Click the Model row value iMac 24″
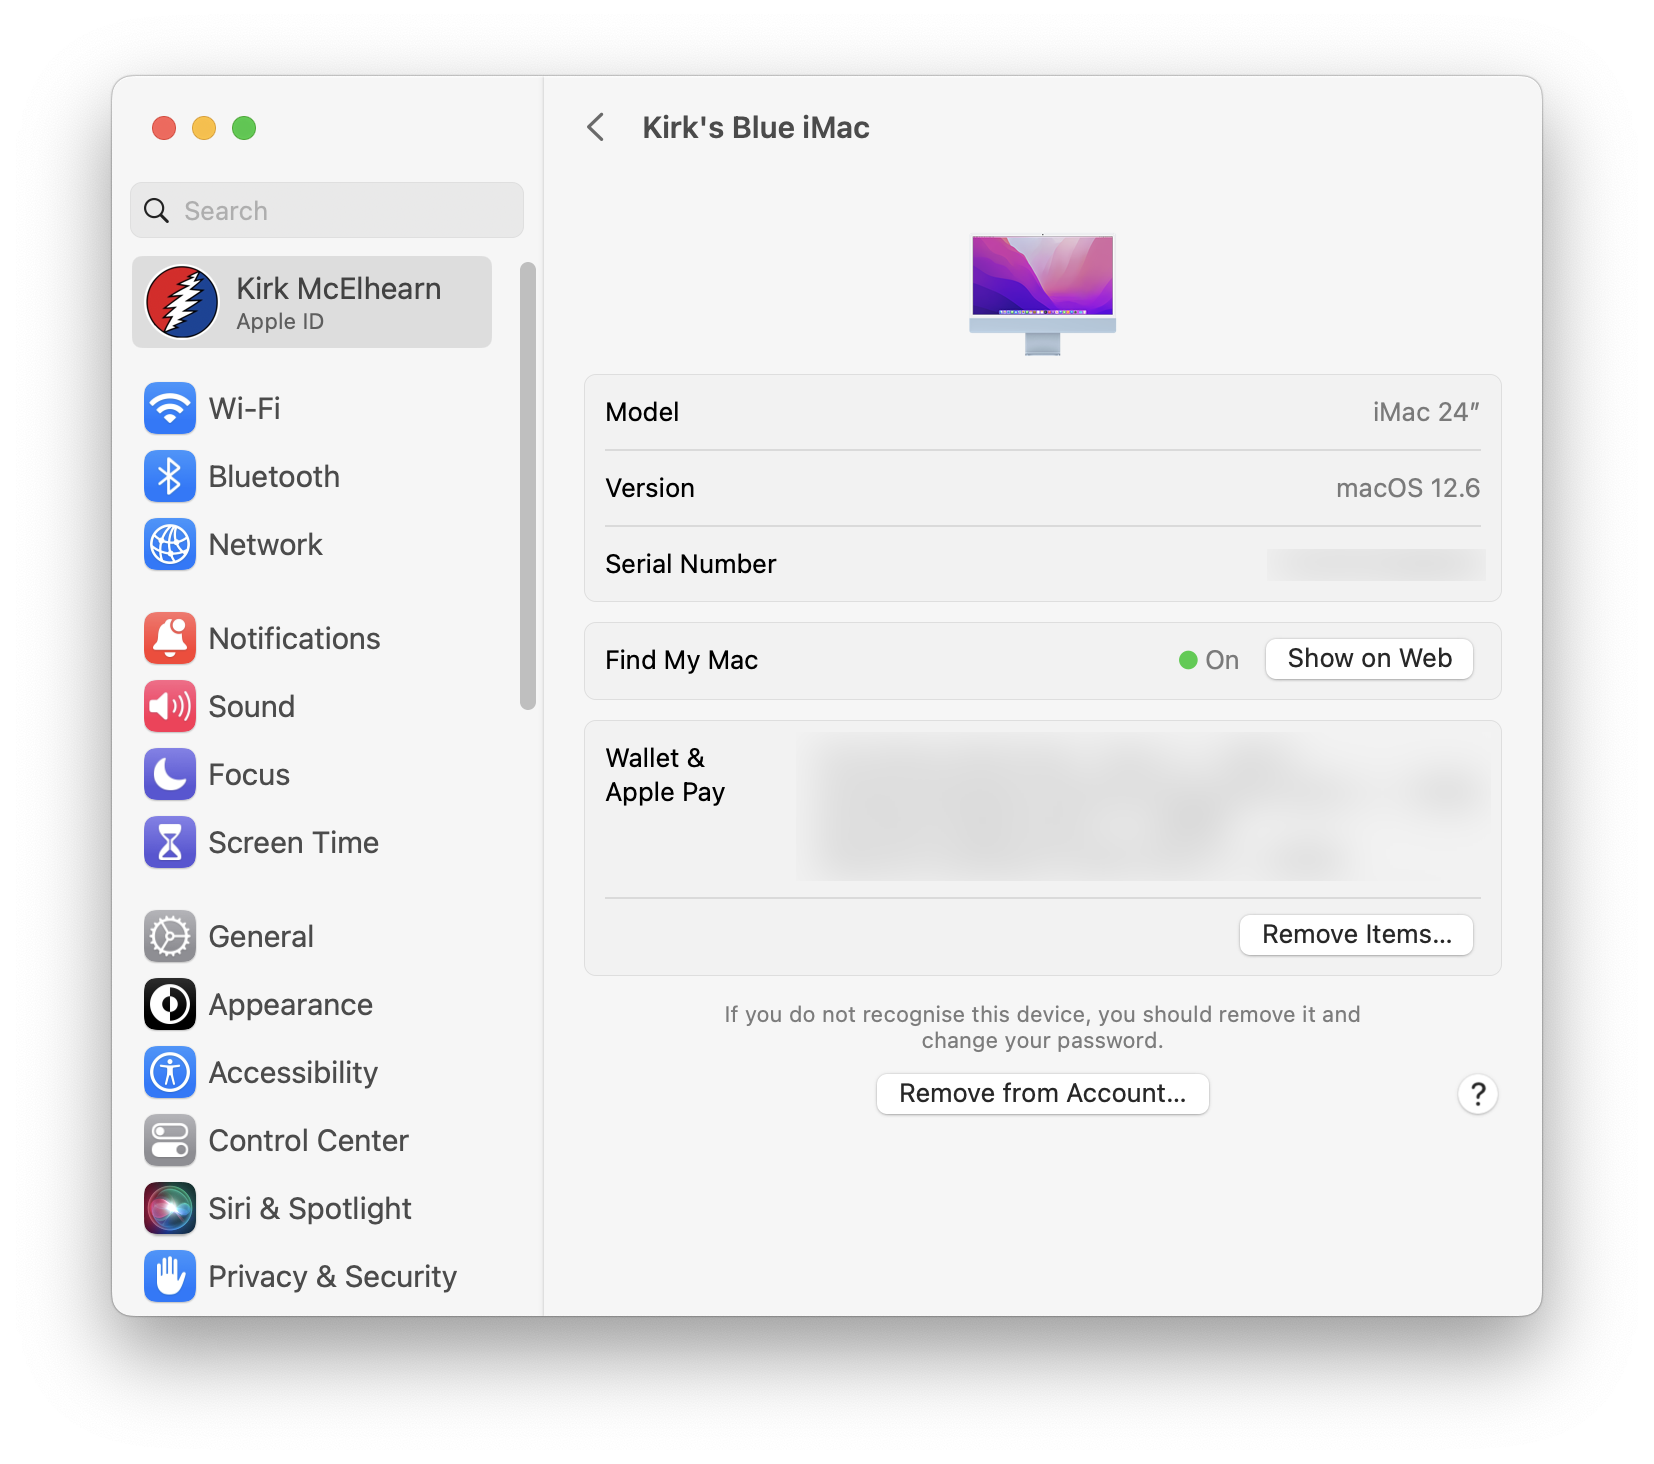Image resolution: width=1654 pixels, height=1464 pixels. (x=1425, y=412)
